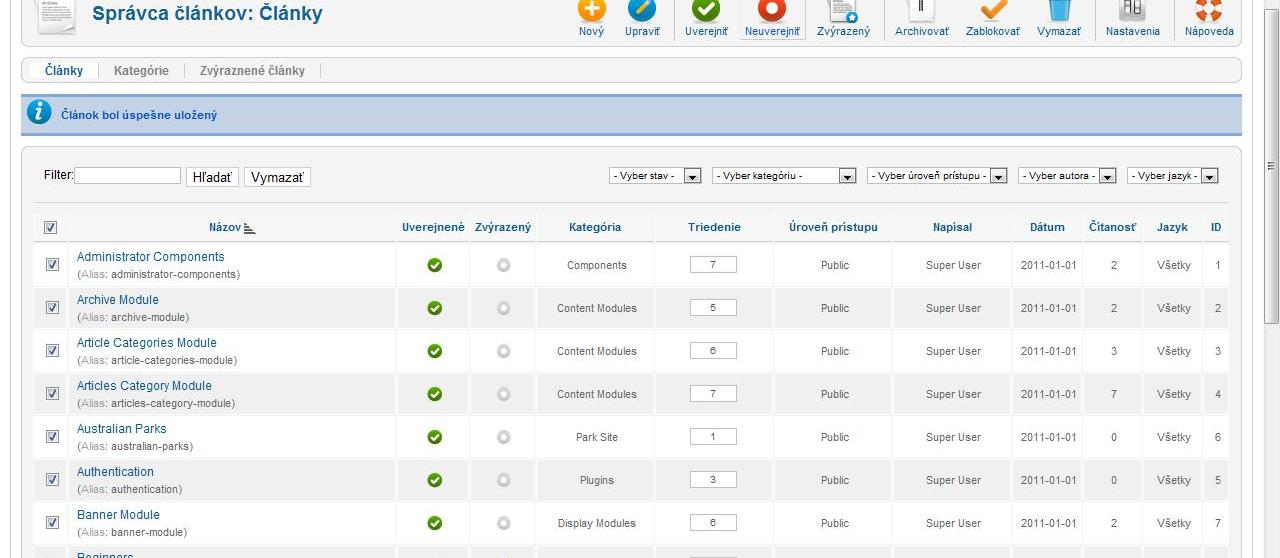Image resolution: width=1280 pixels, height=558 pixels.
Task: Open Nápoveda help lifebuoy icon
Action: pos(1209,12)
